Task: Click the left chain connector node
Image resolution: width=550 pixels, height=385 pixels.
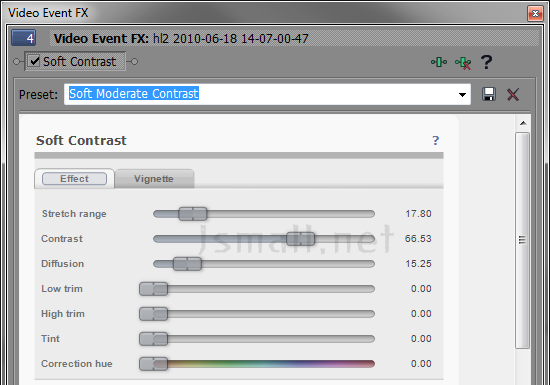Action: [16, 62]
